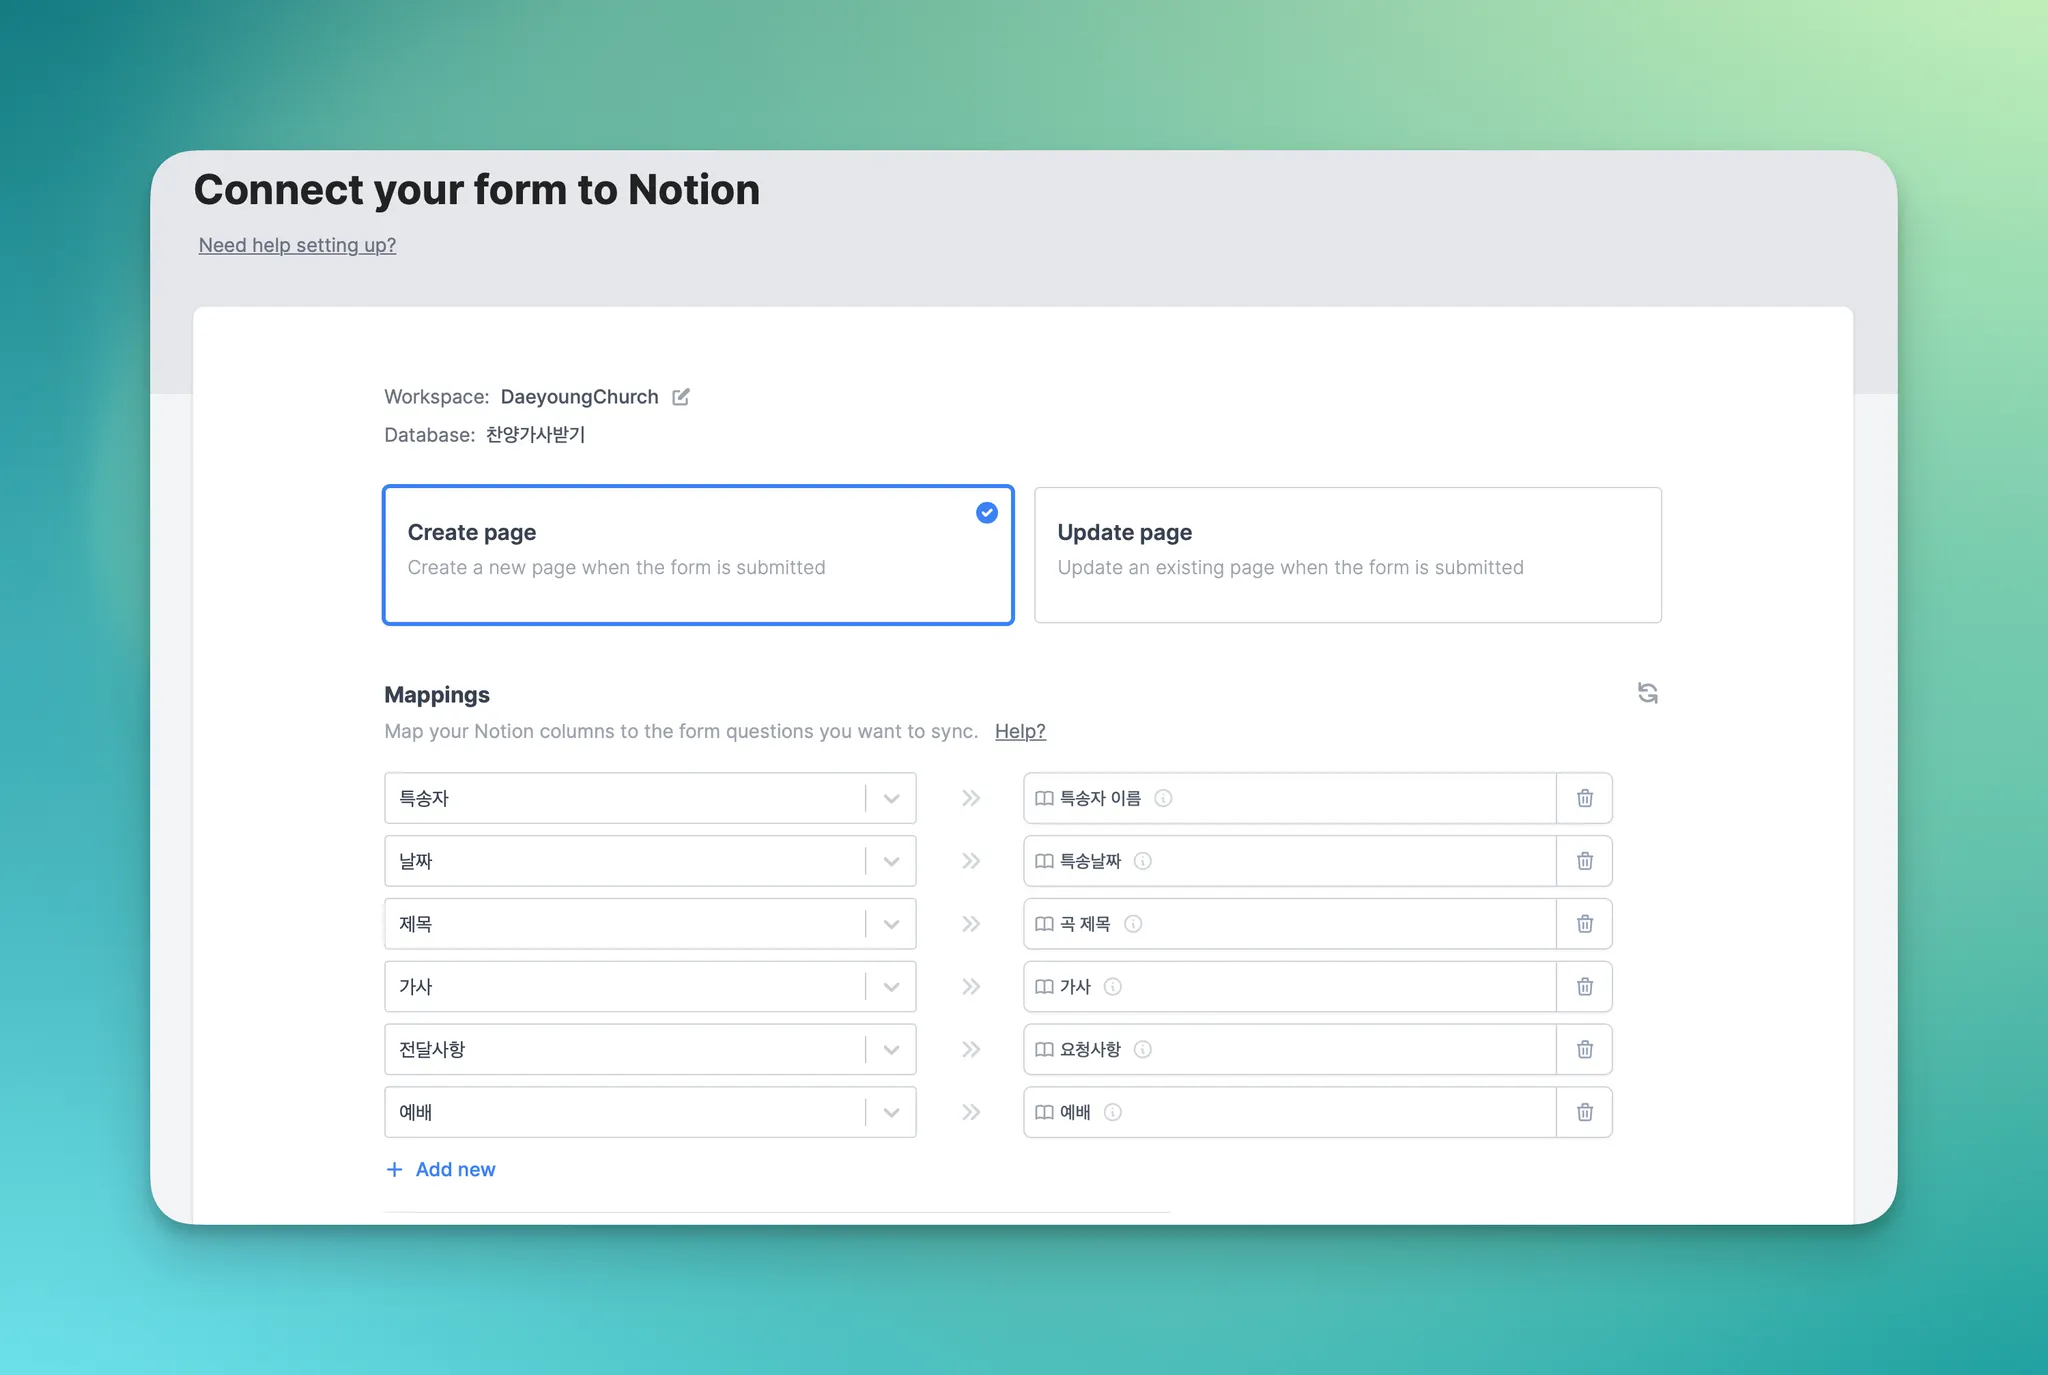Delete the 요청사항 mapping row
This screenshot has height=1375, width=2048.
click(x=1584, y=1049)
